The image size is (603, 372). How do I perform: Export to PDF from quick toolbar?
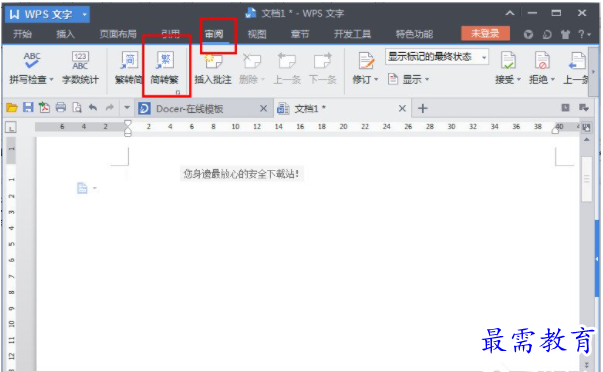tap(44, 108)
